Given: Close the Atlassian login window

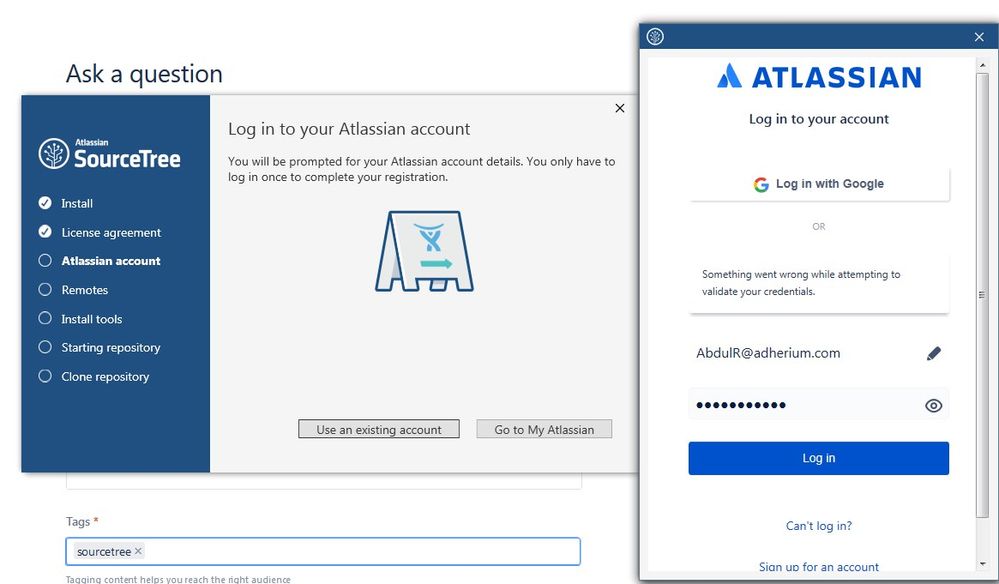Looking at the screenshot, I should (x=979, y=37).
